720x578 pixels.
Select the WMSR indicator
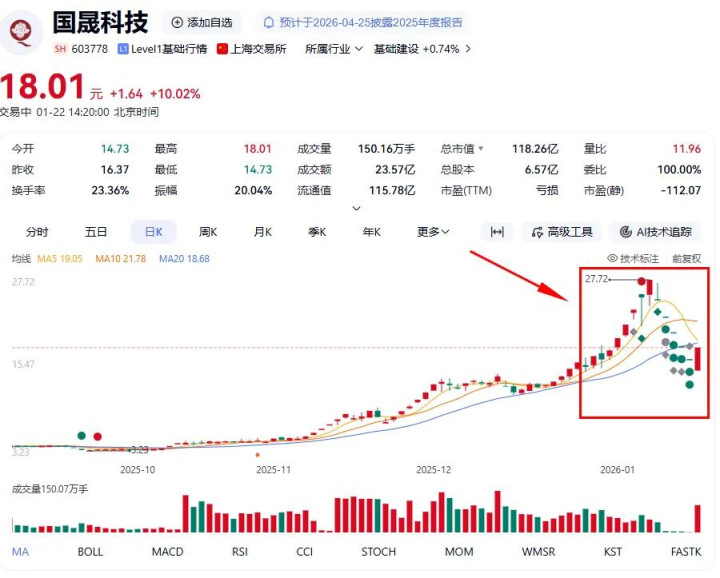[538, 551]
